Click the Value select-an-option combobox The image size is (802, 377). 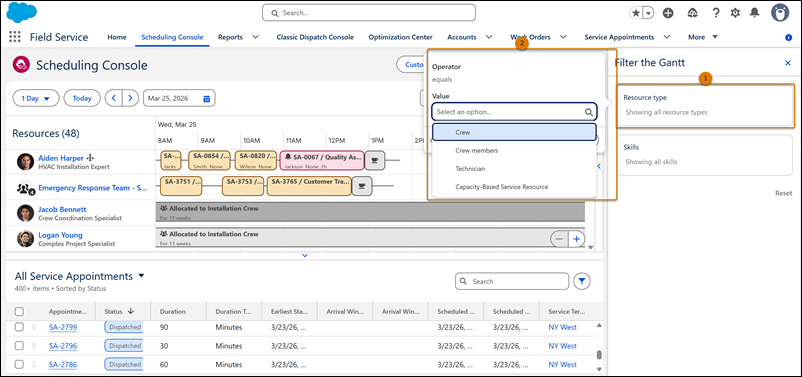pyautogui.click(x=514, y=112)
